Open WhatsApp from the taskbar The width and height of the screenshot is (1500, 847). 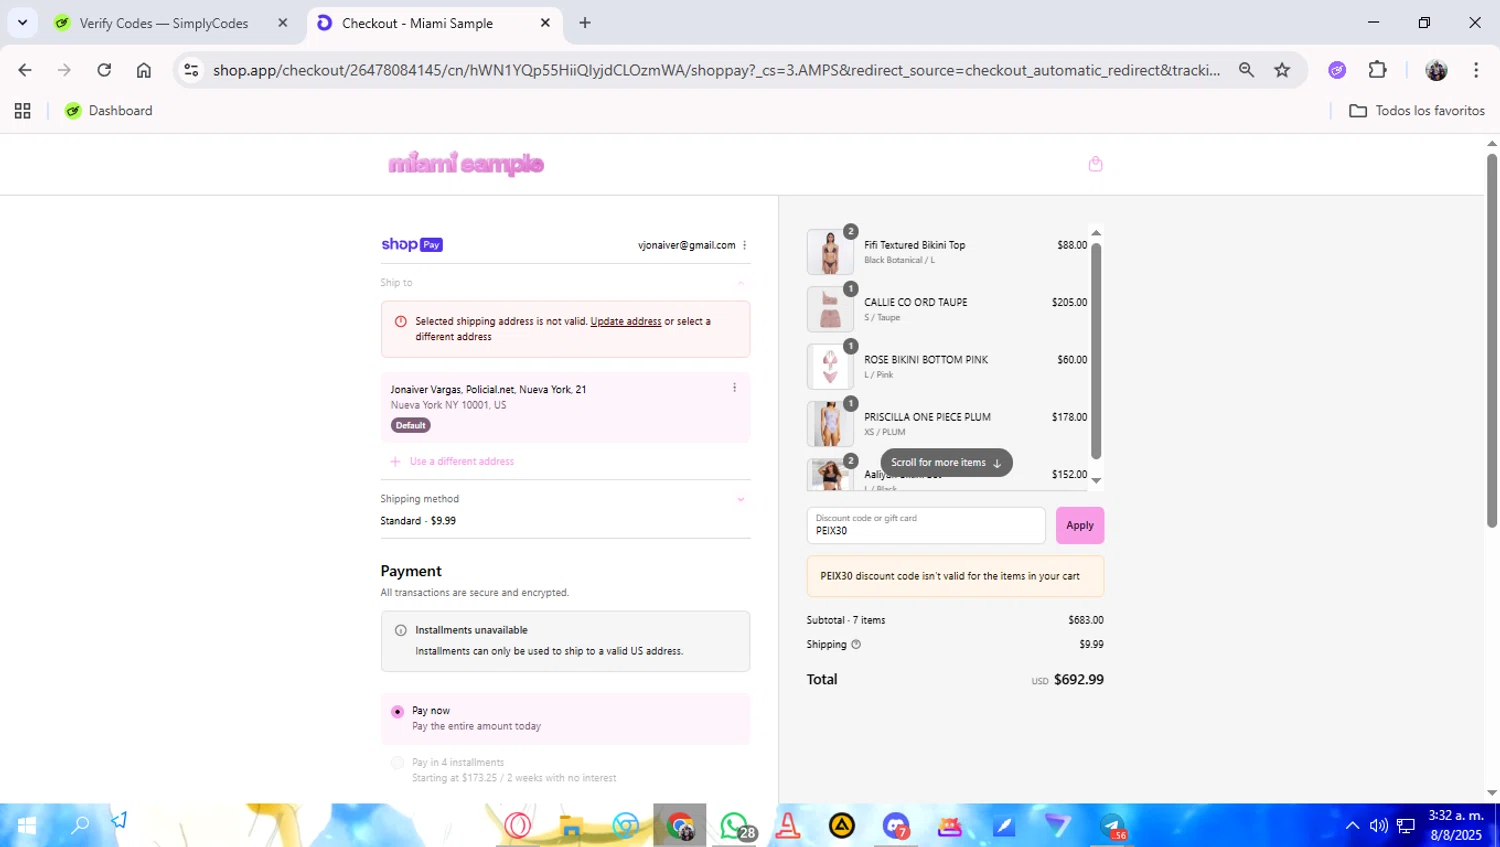pyautogui.click(x=734, y=826)
